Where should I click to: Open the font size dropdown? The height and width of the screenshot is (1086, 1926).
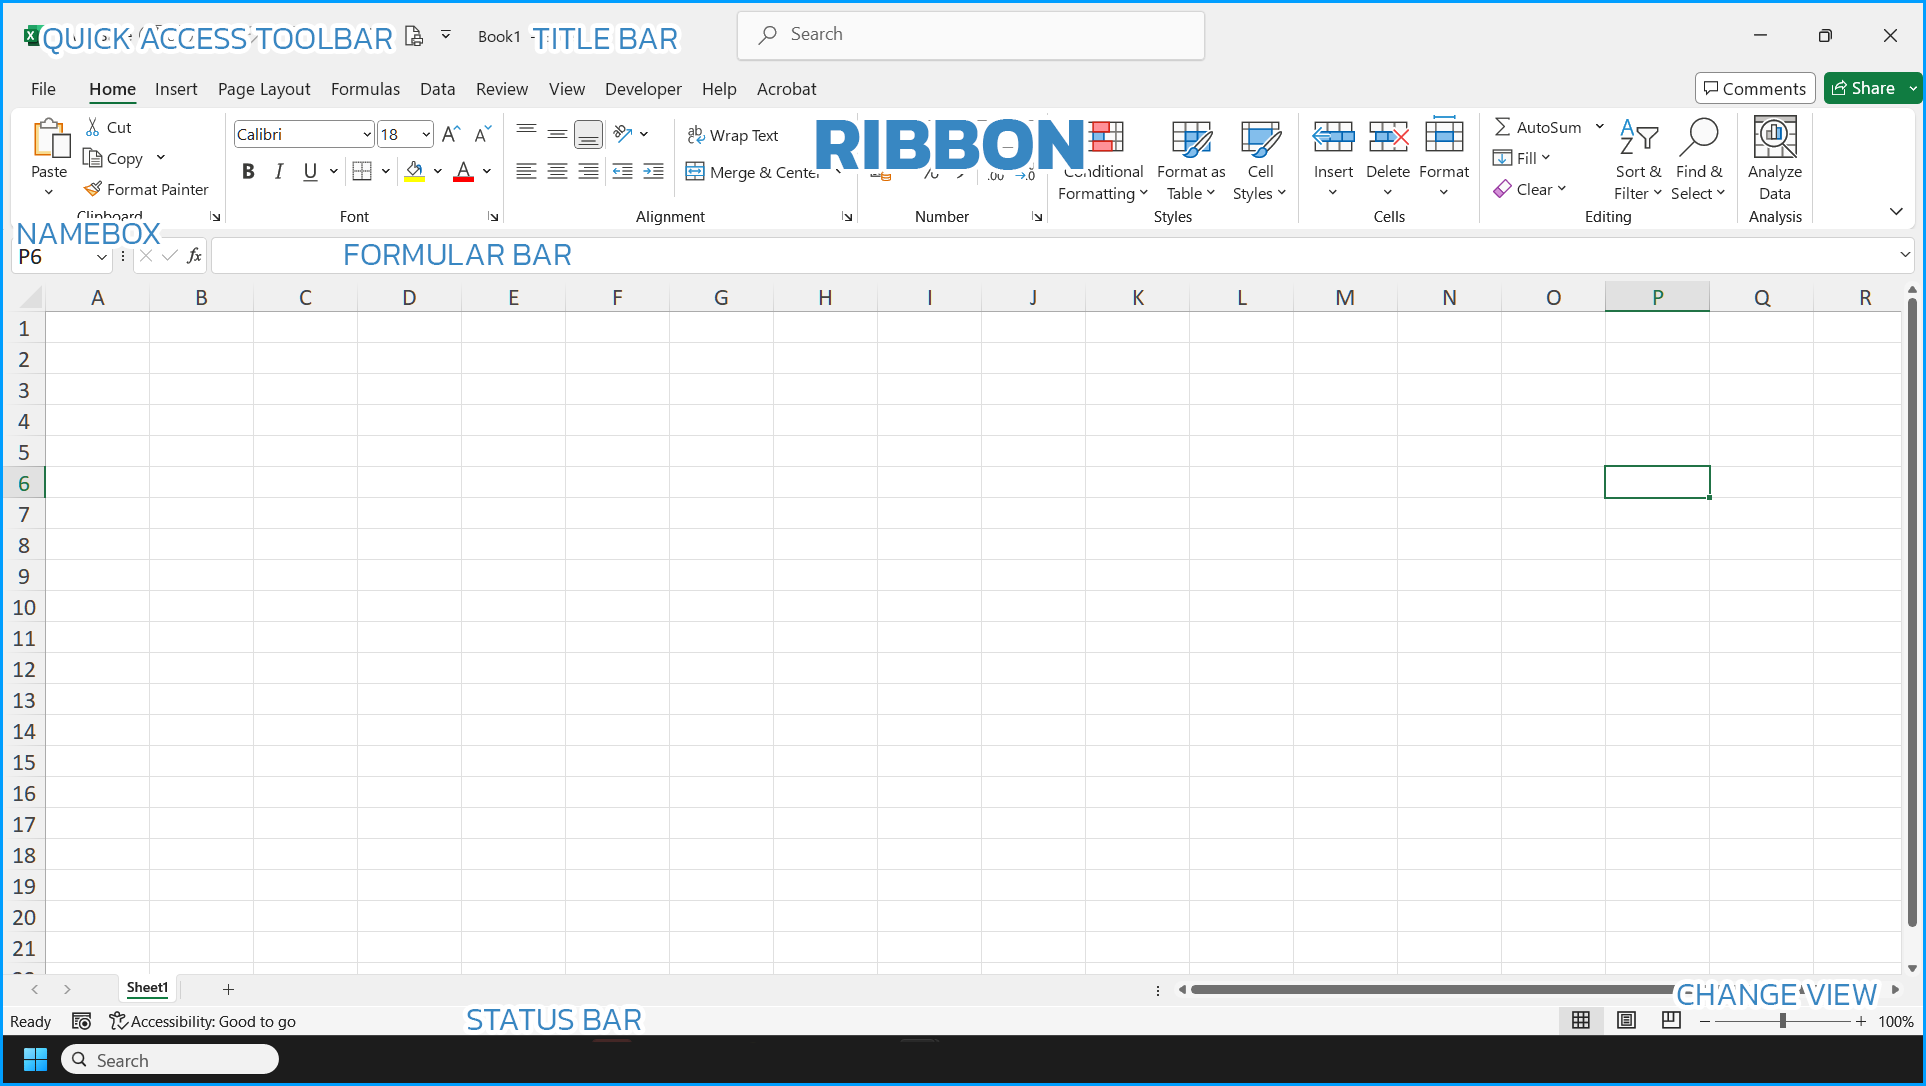tap(427, 134)
